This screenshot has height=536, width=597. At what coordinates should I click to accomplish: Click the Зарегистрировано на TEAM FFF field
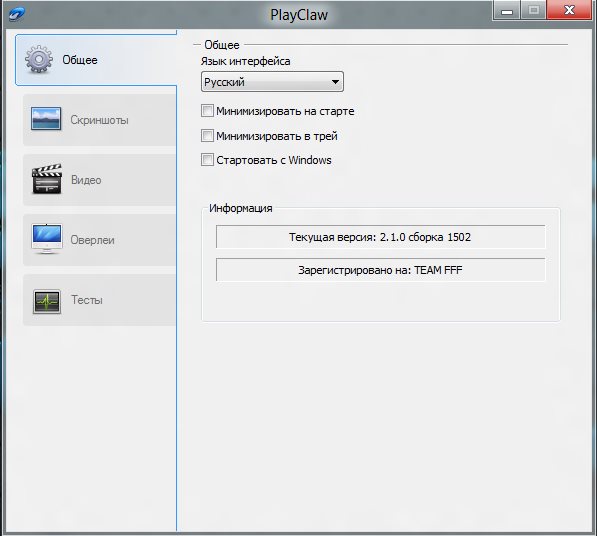coord(380,270)
